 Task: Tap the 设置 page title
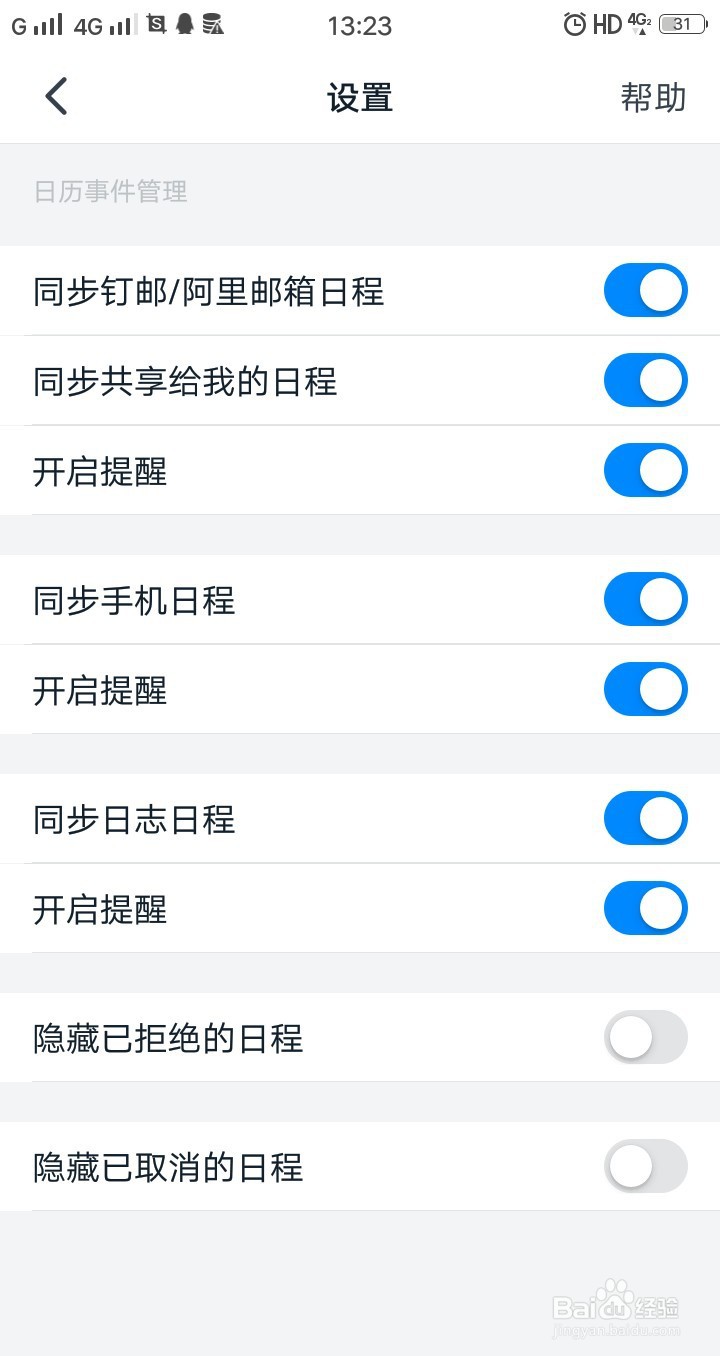point(360,98)
